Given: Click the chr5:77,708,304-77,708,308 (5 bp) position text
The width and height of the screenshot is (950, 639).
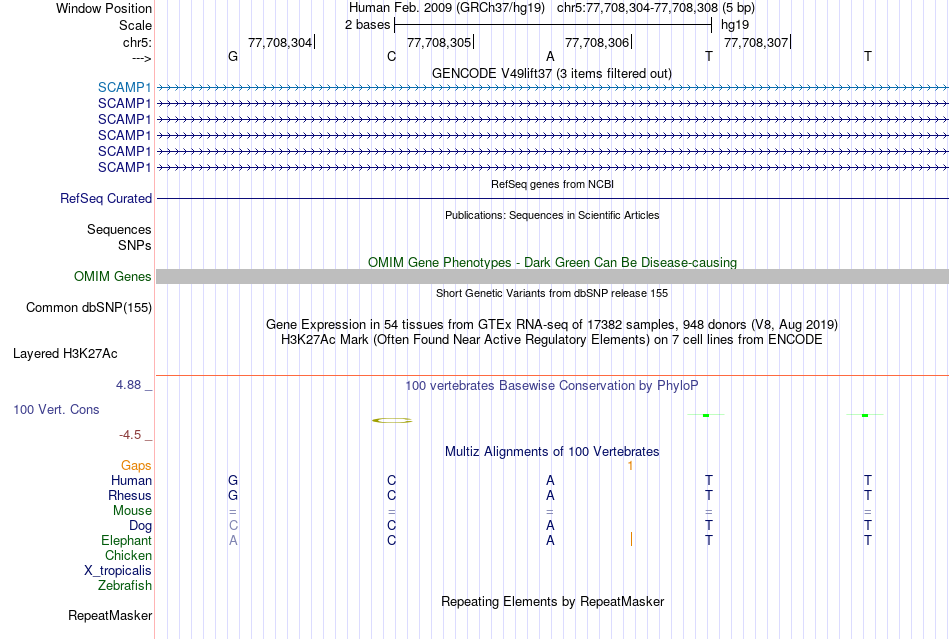Looking at the screenshot, I should pos(656,8).
